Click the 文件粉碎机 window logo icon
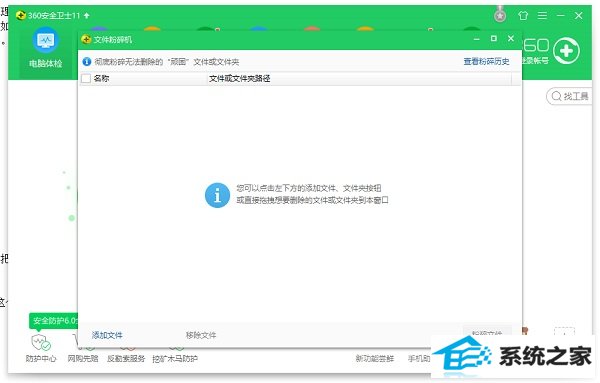600x383 pixels. [x=86, y=39]
